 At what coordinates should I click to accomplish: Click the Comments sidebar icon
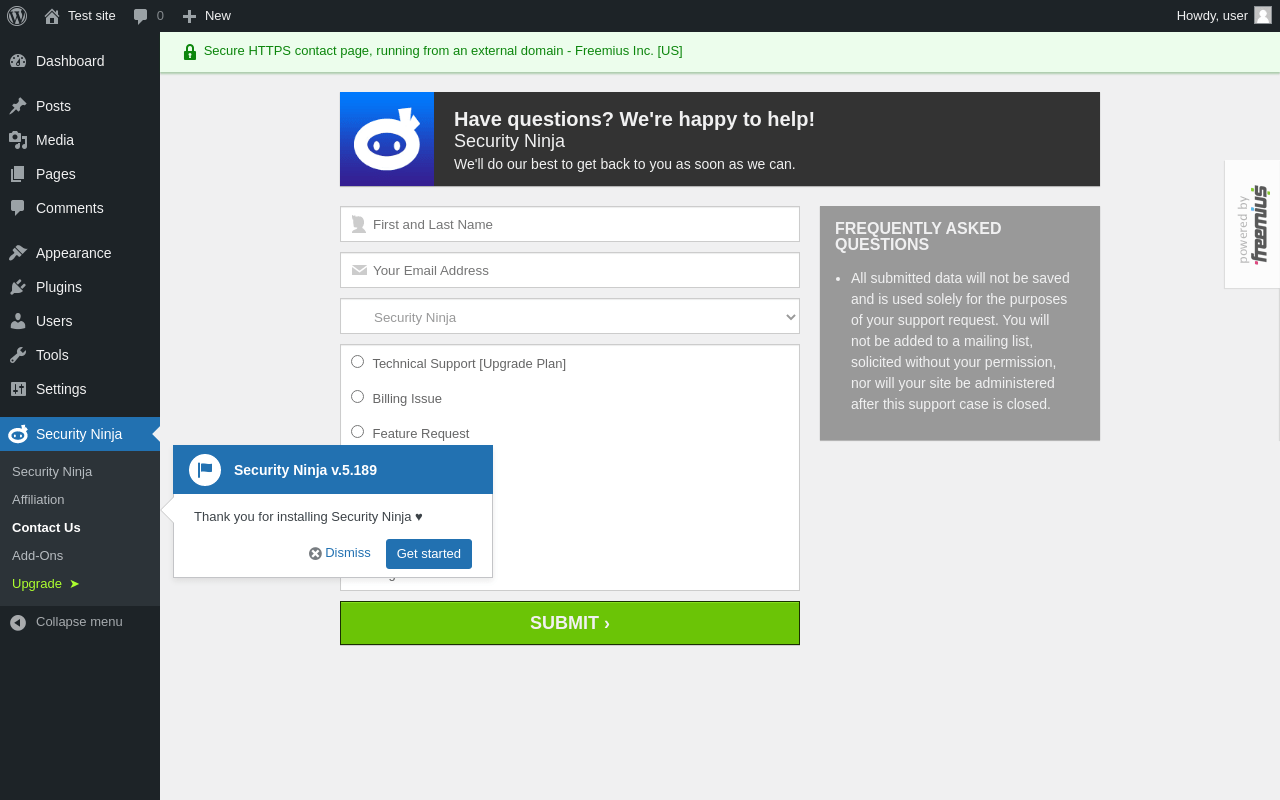click(18, 208)
